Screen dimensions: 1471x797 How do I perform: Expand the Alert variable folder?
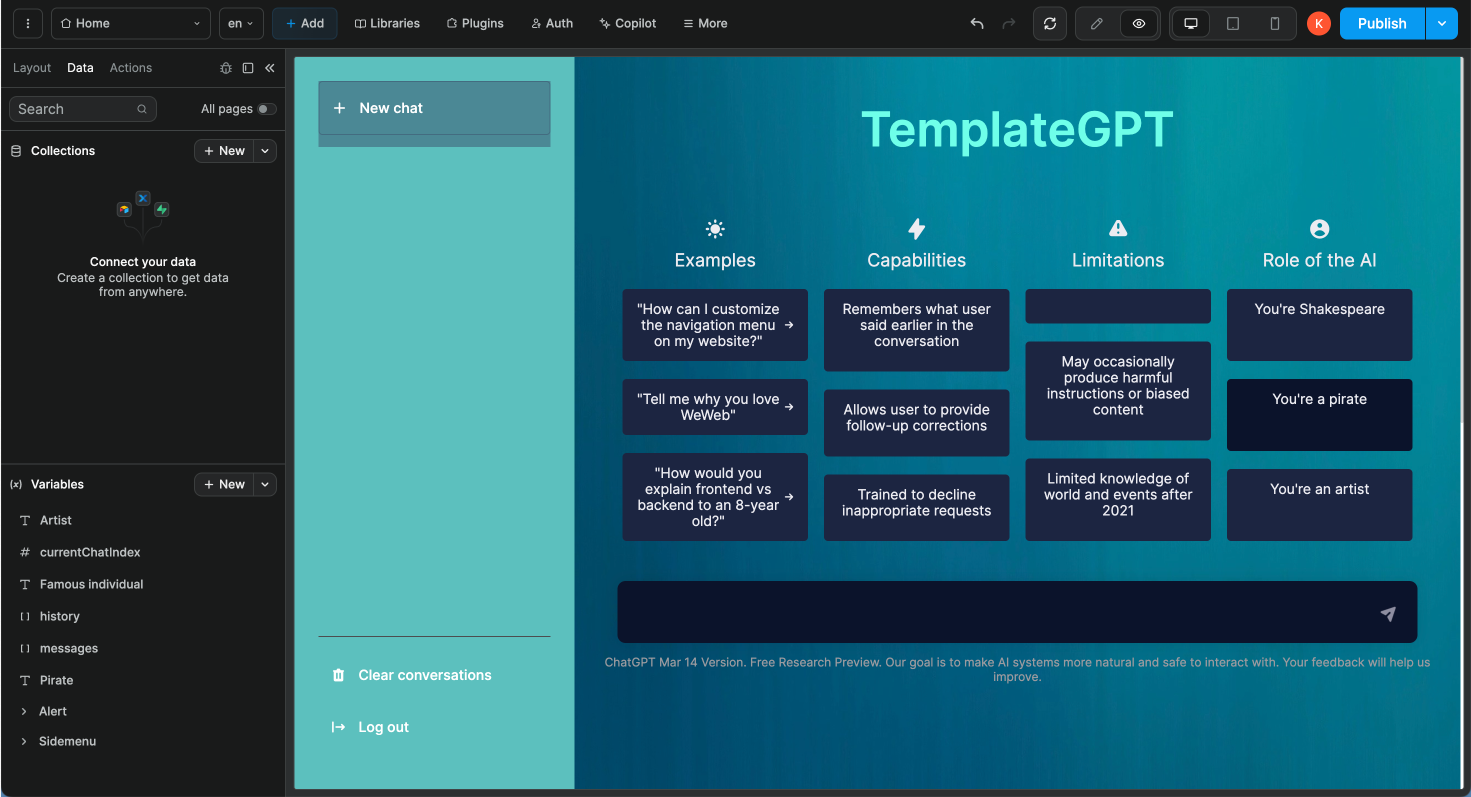[x=24, y=712]
